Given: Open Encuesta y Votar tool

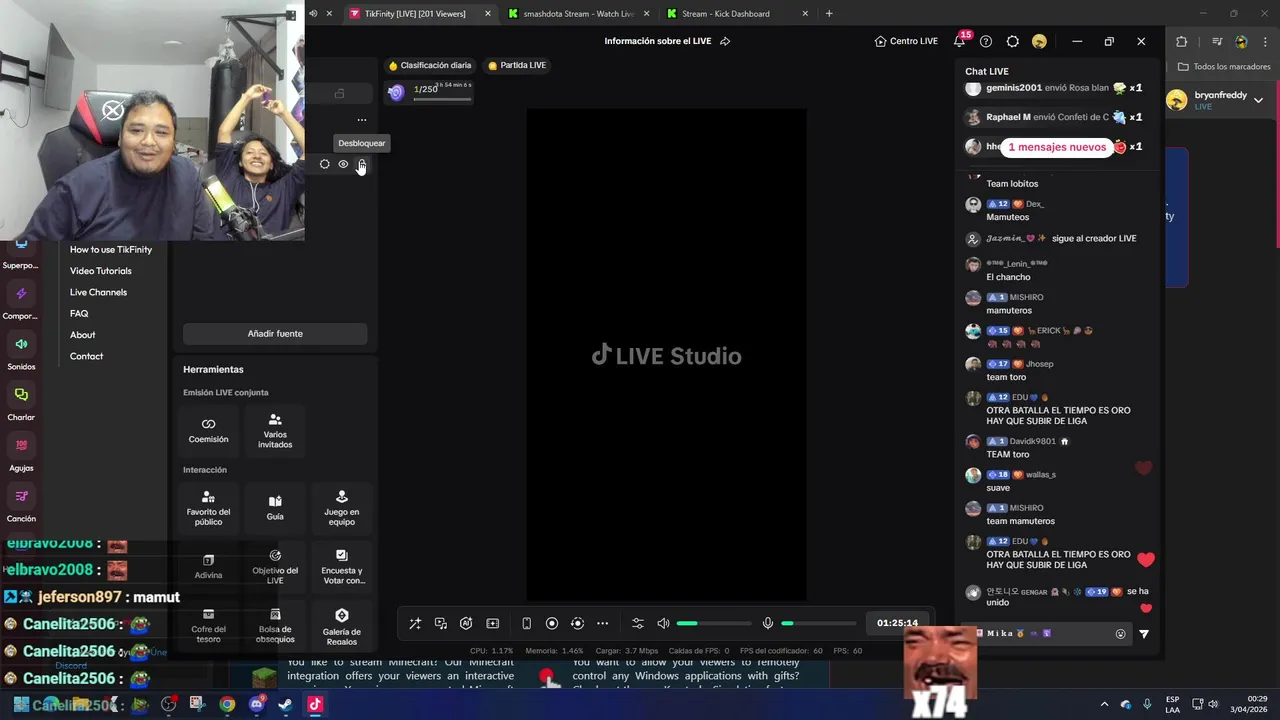Looking at the screenshot, I should pyautogui.click(x=342, y=567).
